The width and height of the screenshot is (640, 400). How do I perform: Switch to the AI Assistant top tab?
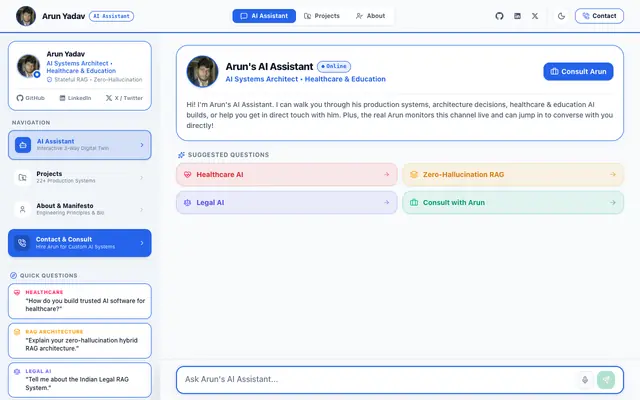pyautogui.click(x=264, y=16)
